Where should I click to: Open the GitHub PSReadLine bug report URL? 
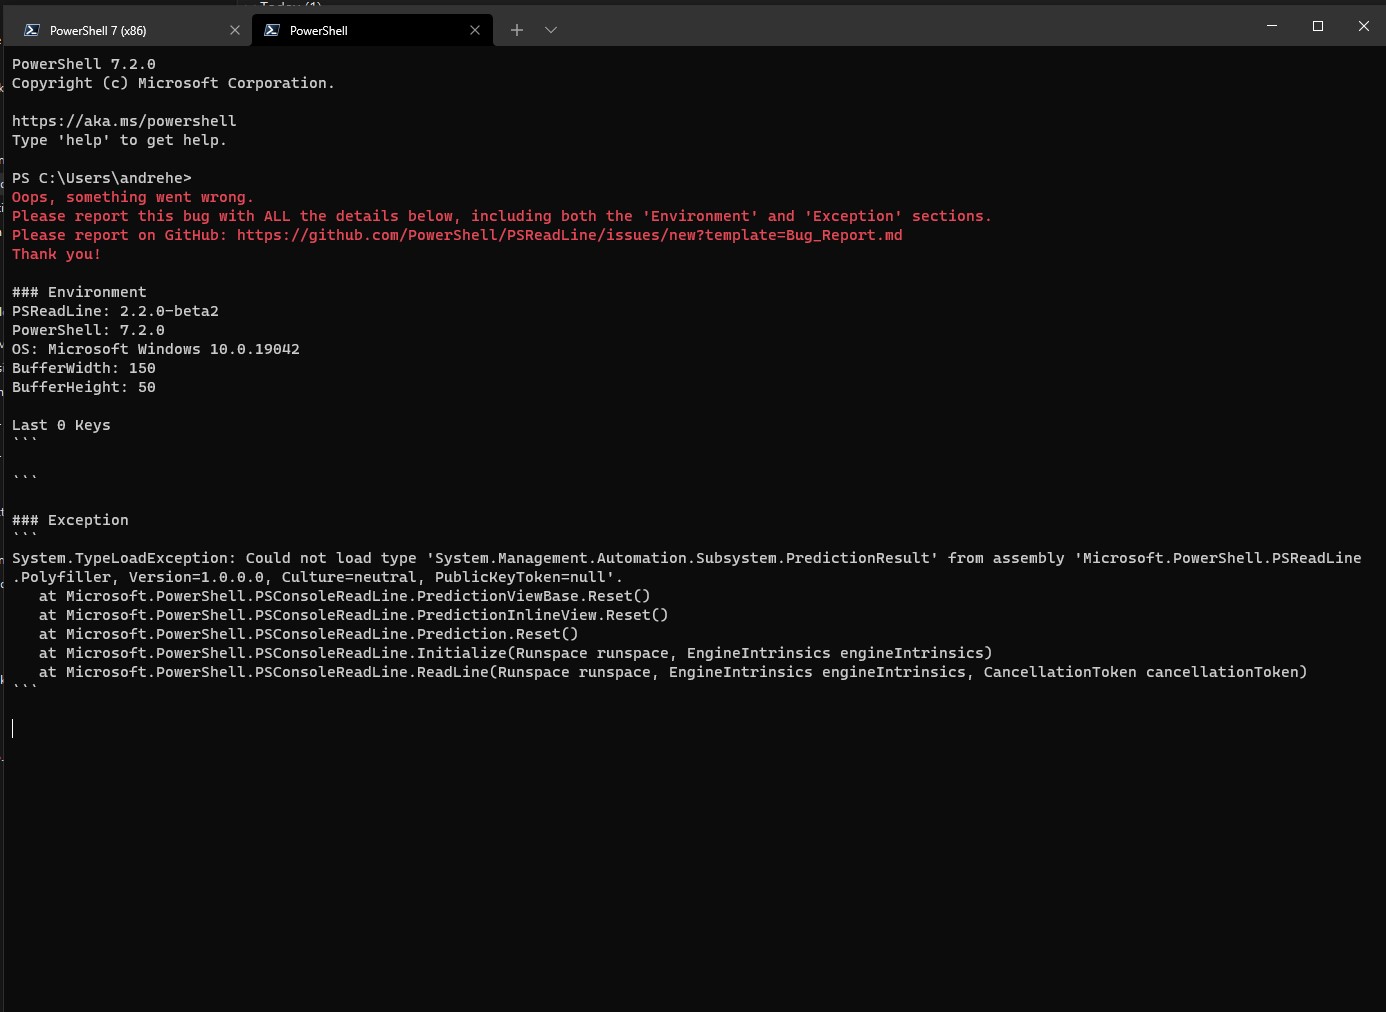click(x=570, y=235)
